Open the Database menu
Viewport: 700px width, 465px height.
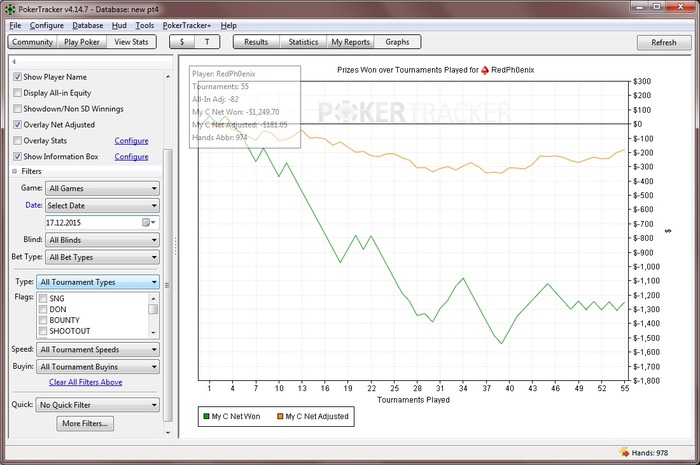click(x=88, y=25)
